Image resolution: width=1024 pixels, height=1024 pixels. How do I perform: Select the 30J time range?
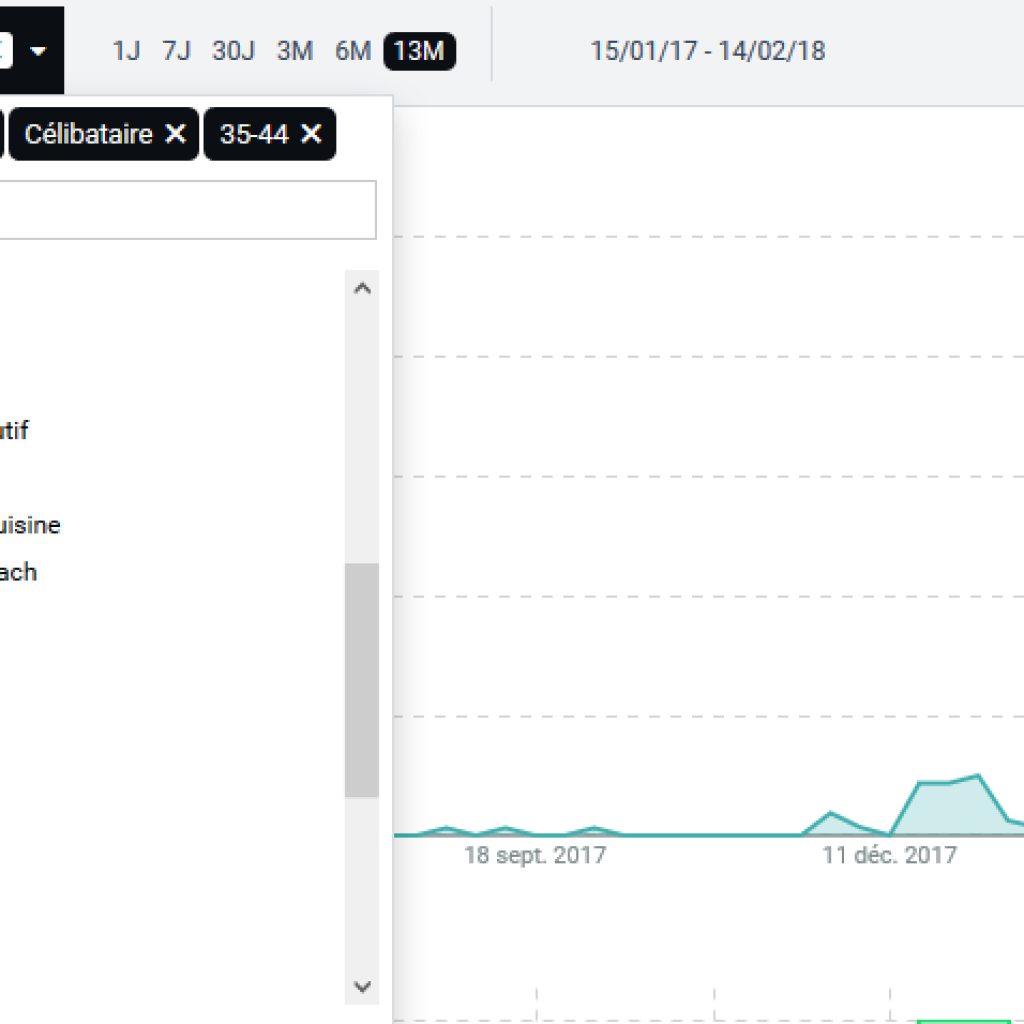coord(233,51)
